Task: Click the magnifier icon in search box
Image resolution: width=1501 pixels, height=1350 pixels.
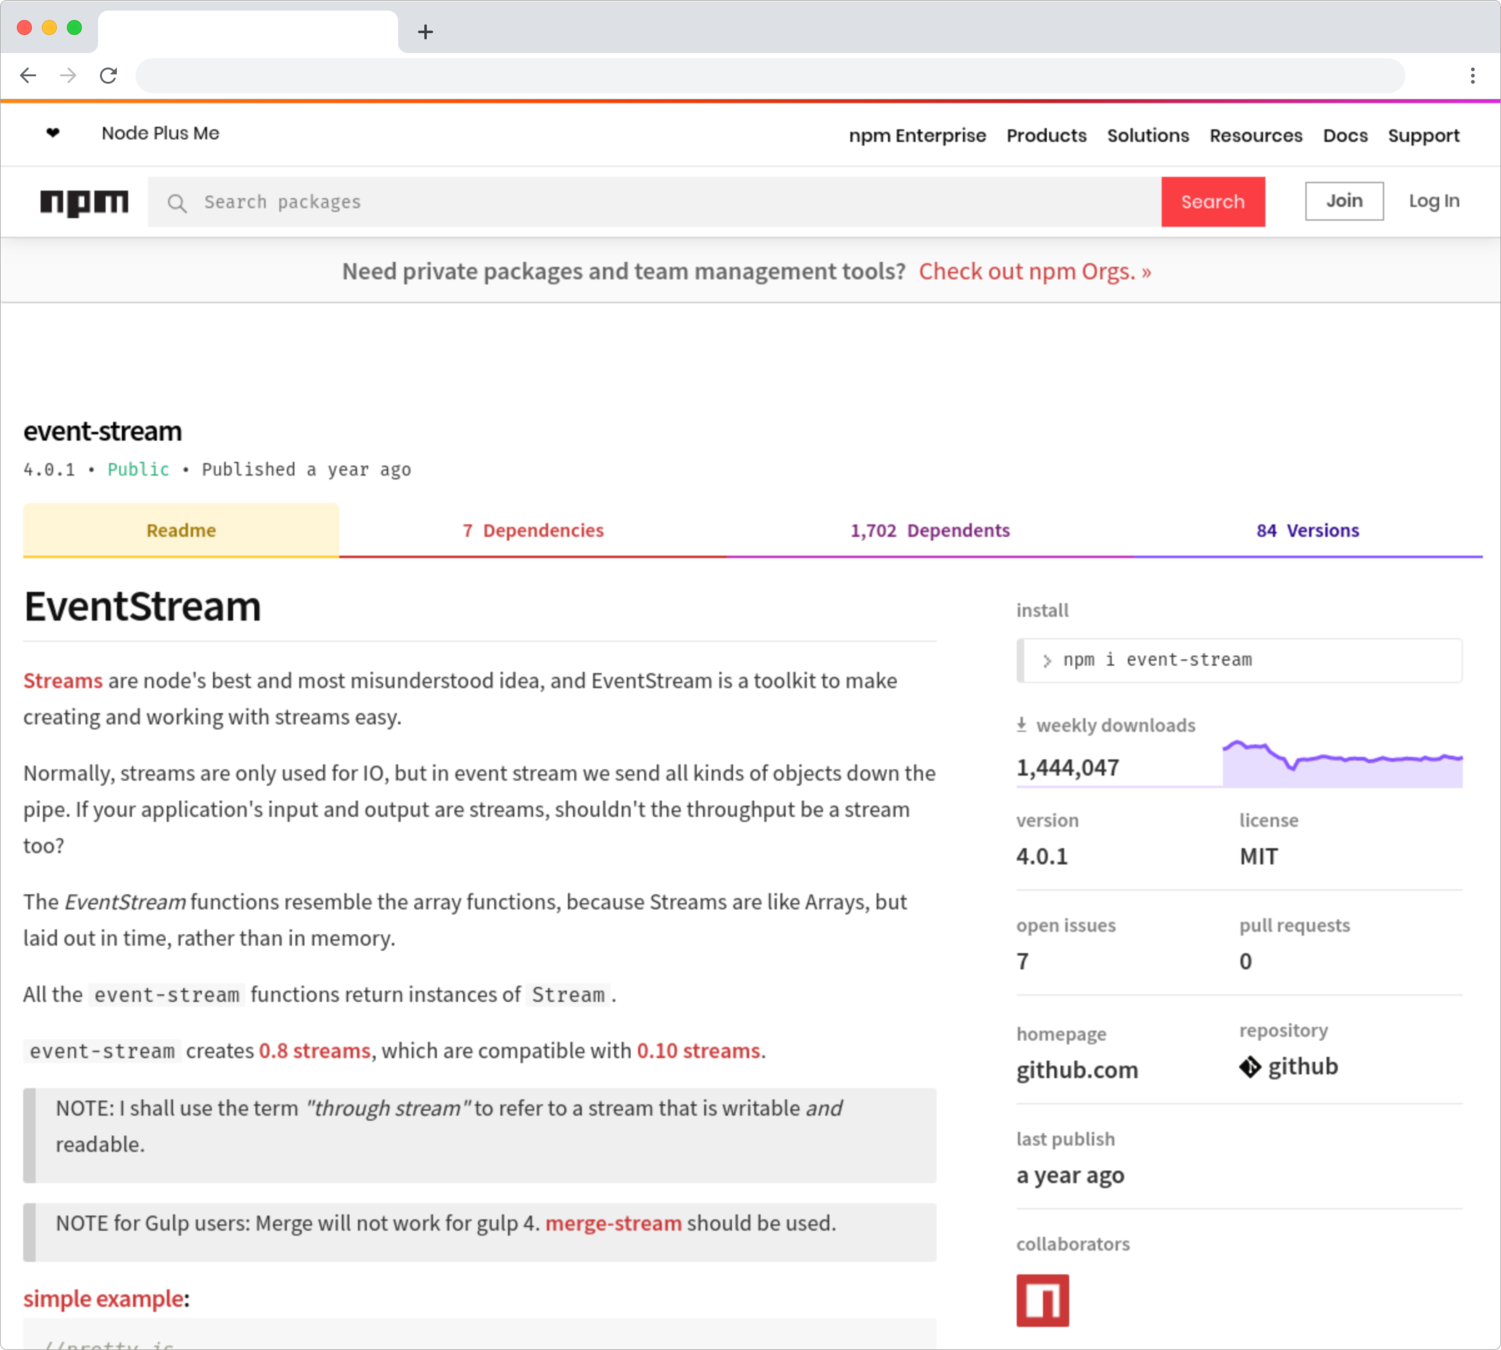Action: click(177, 203)
